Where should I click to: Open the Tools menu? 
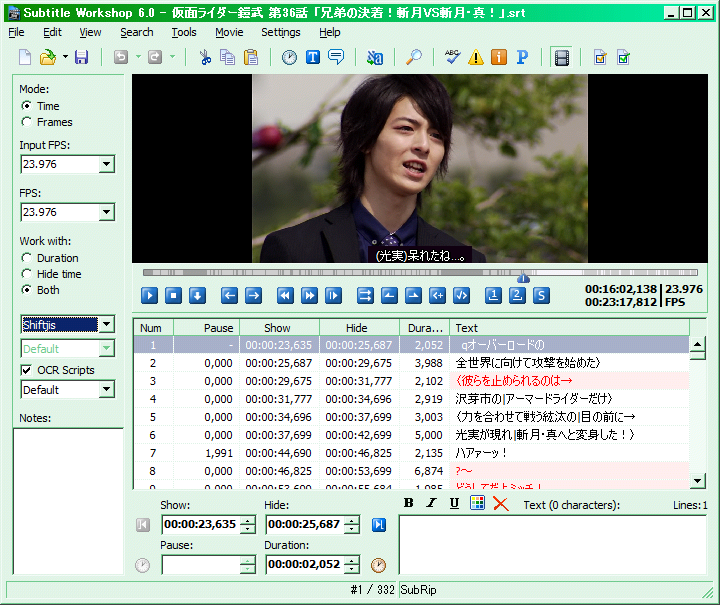tap(184, 32)
